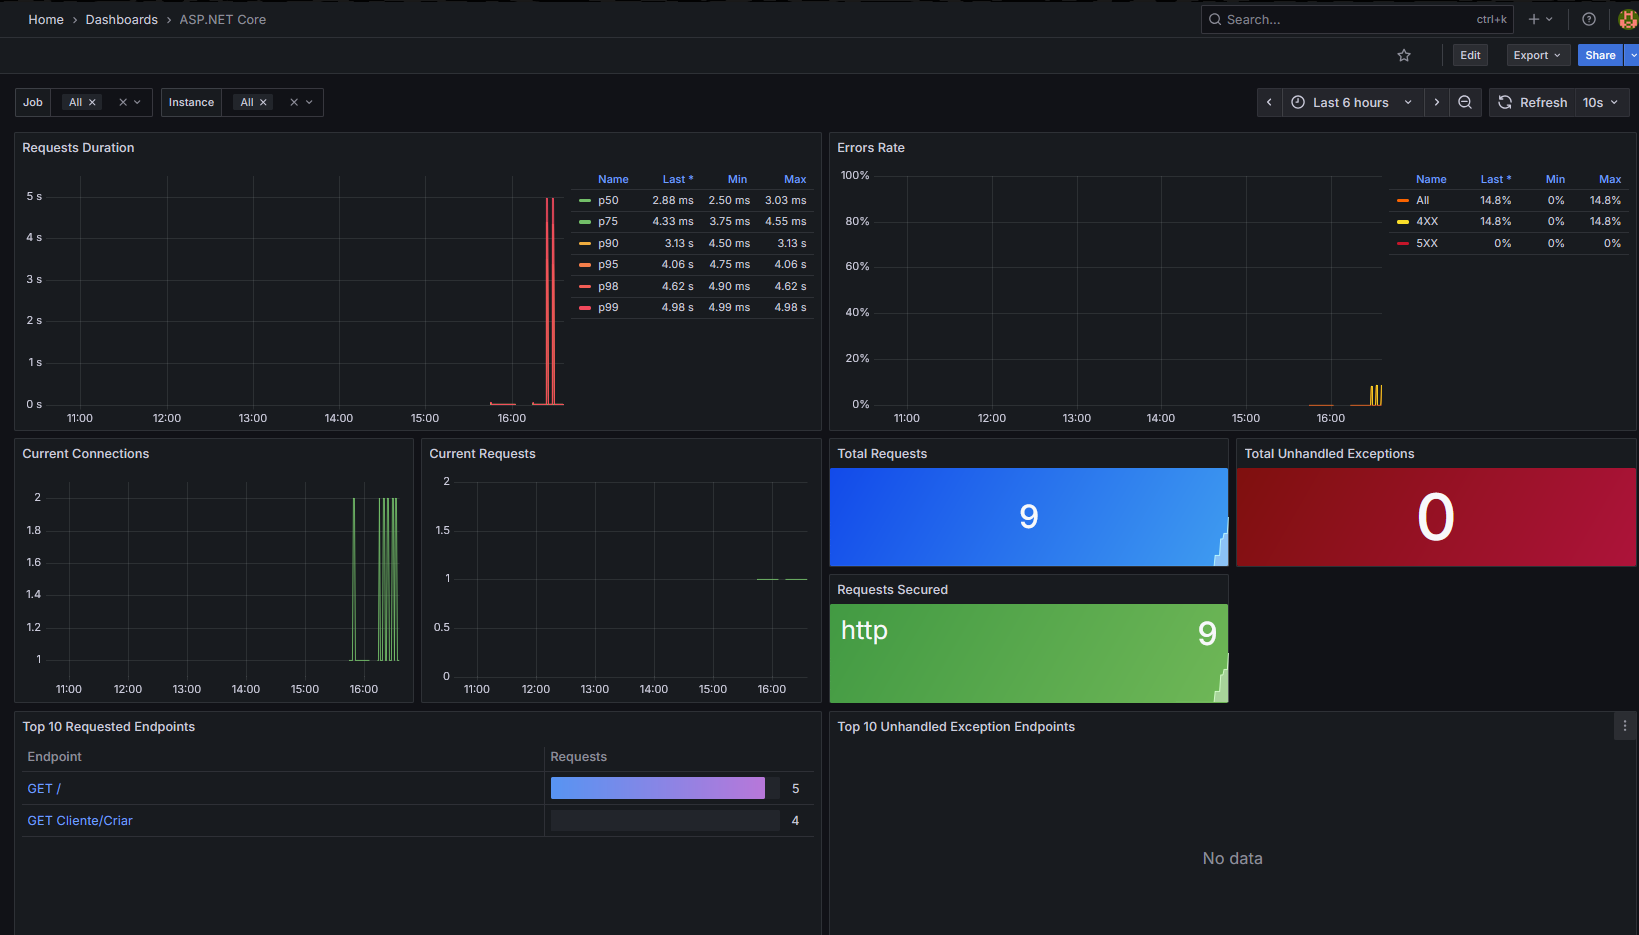Open the user profile avatar menu
Viewport: 1639px width, 935px height.
click(x=1628, y=19)
